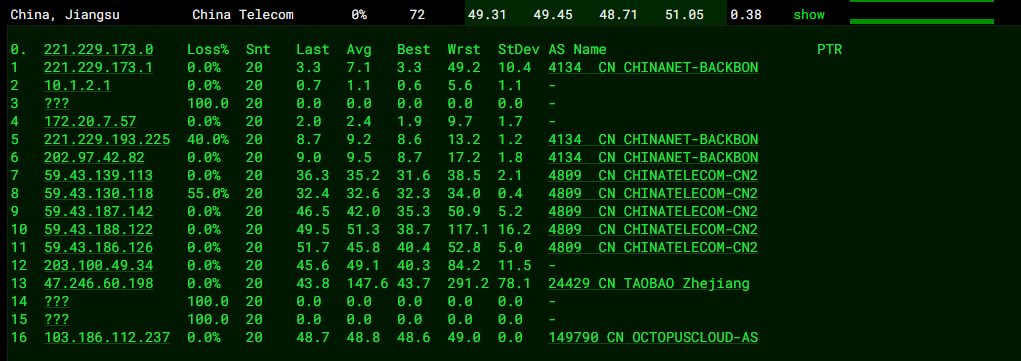This screenshot has width=1021, height=361.
Task: Open hop 7 IP 59.43.139.113
Action: (98, 175)
